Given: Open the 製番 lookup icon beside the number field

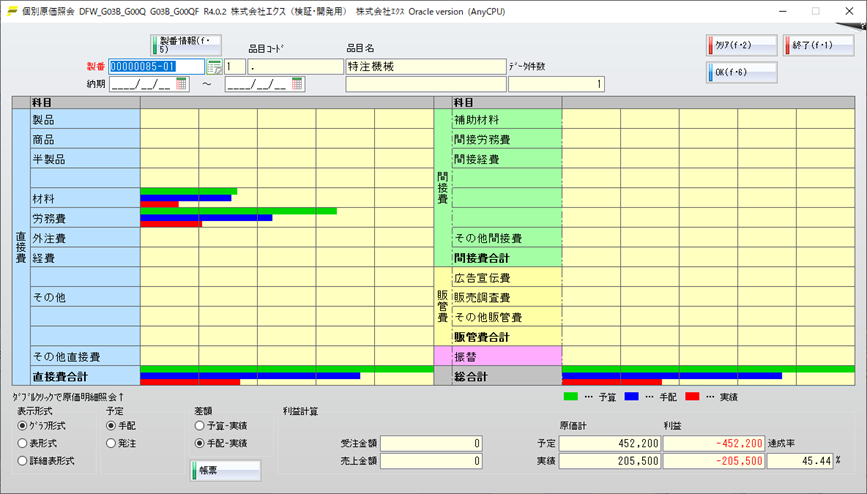Looking at the screenshot, I should [214, 66].
